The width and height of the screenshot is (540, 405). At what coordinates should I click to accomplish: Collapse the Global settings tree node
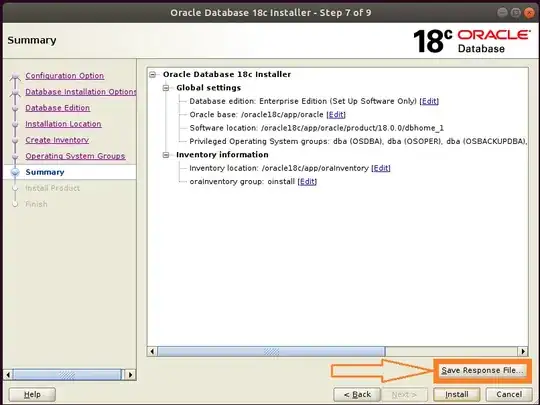[166, 88]
